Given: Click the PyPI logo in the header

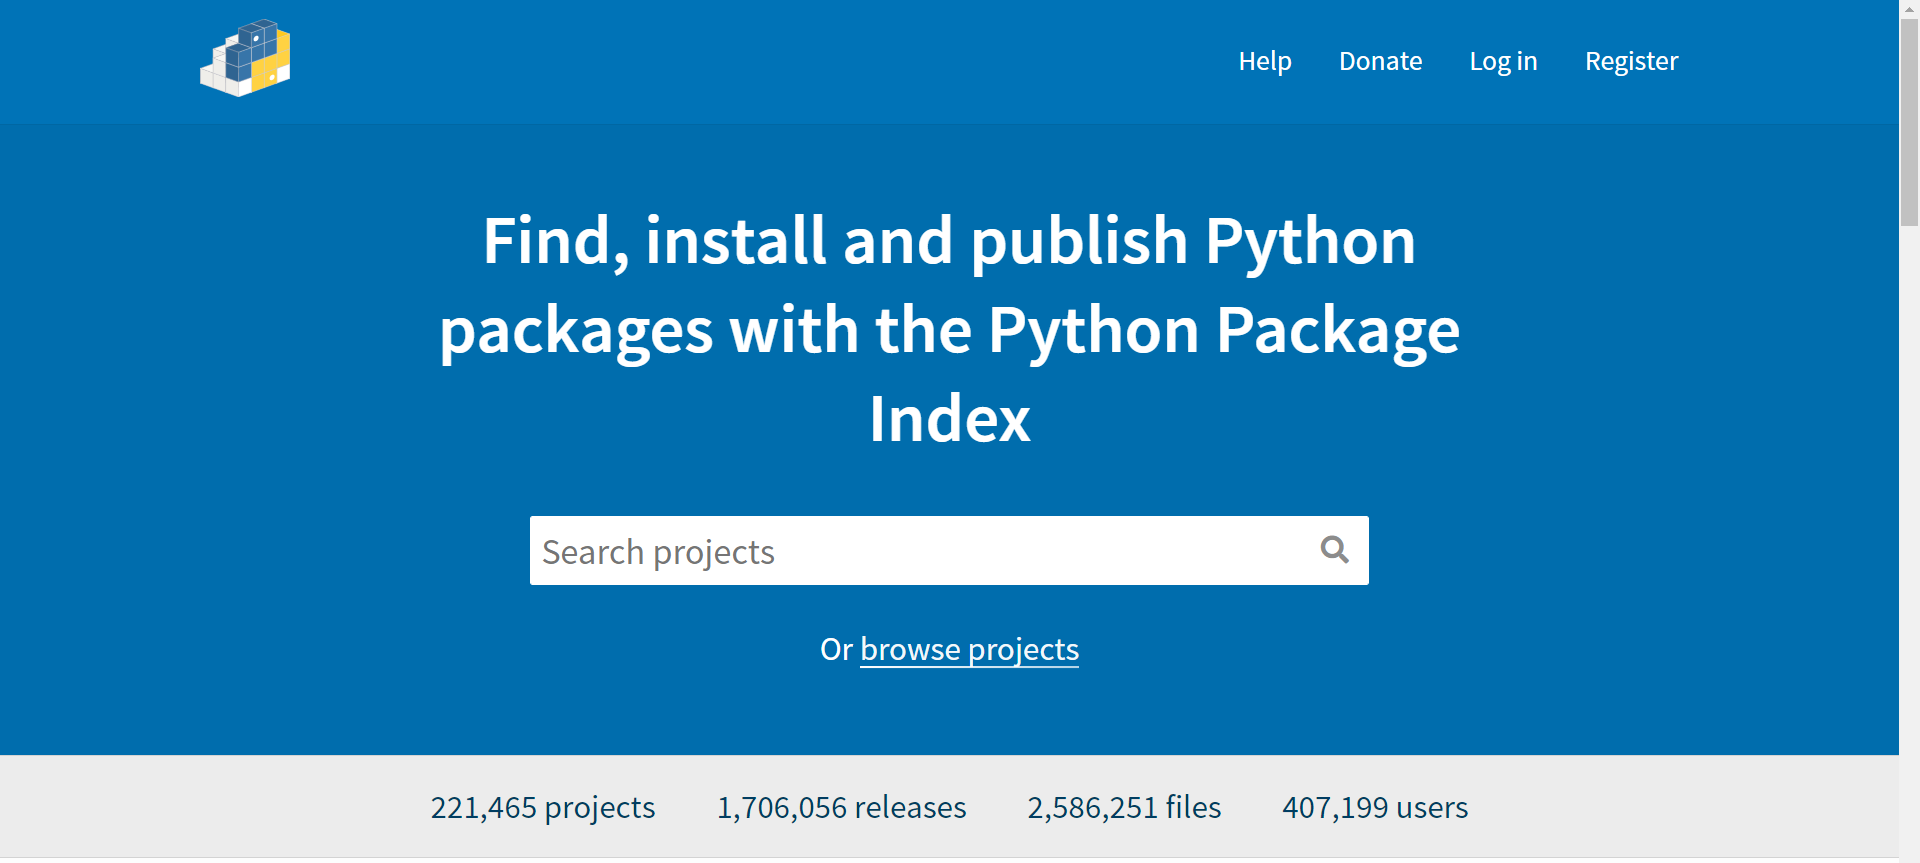Looking at the screenshot, I should [x=245, y=58].
